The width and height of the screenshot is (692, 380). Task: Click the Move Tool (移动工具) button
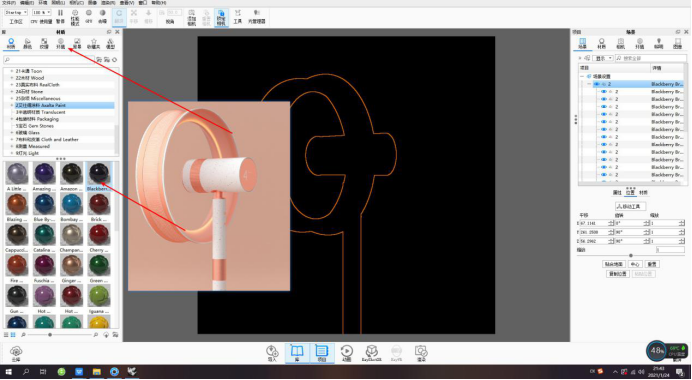click(630, 207)
